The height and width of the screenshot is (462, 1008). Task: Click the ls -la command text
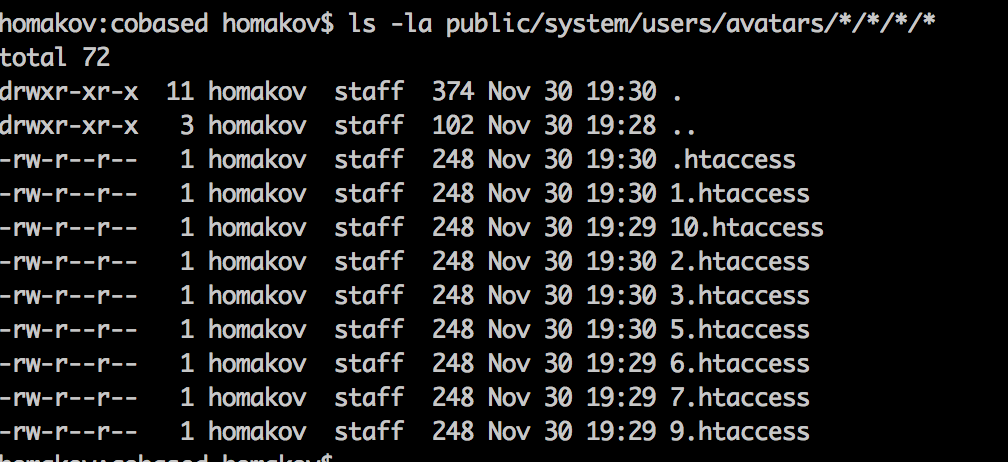[391, 24]
